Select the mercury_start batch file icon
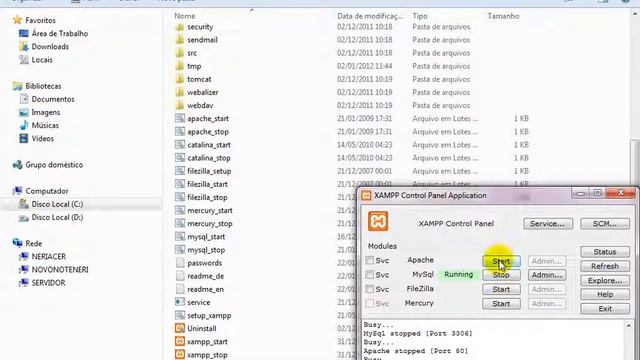 (x=180, y=210)
